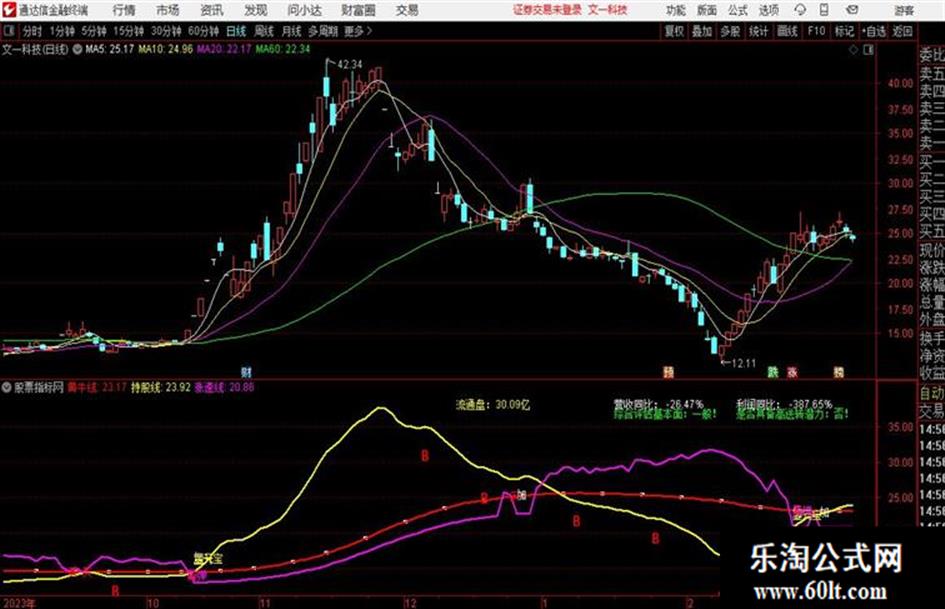Click the 多股 multi-stock button
The image size is (945, 609).
[730, 31]
